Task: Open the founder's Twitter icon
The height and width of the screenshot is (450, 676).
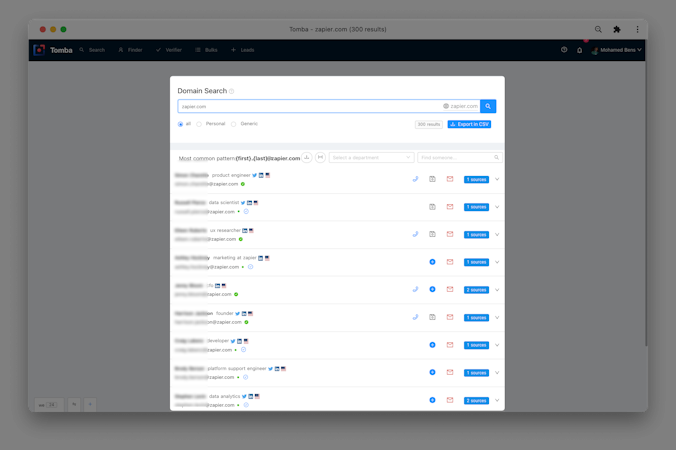Action: 238,313
